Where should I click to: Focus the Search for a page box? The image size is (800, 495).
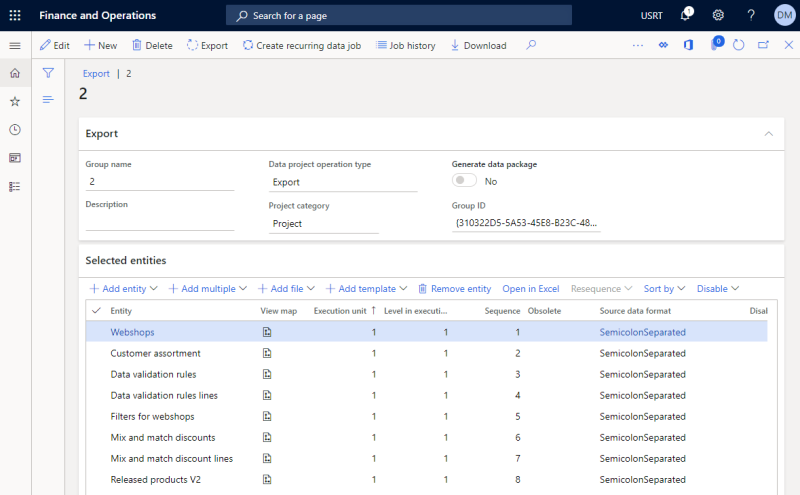[398, 15]
